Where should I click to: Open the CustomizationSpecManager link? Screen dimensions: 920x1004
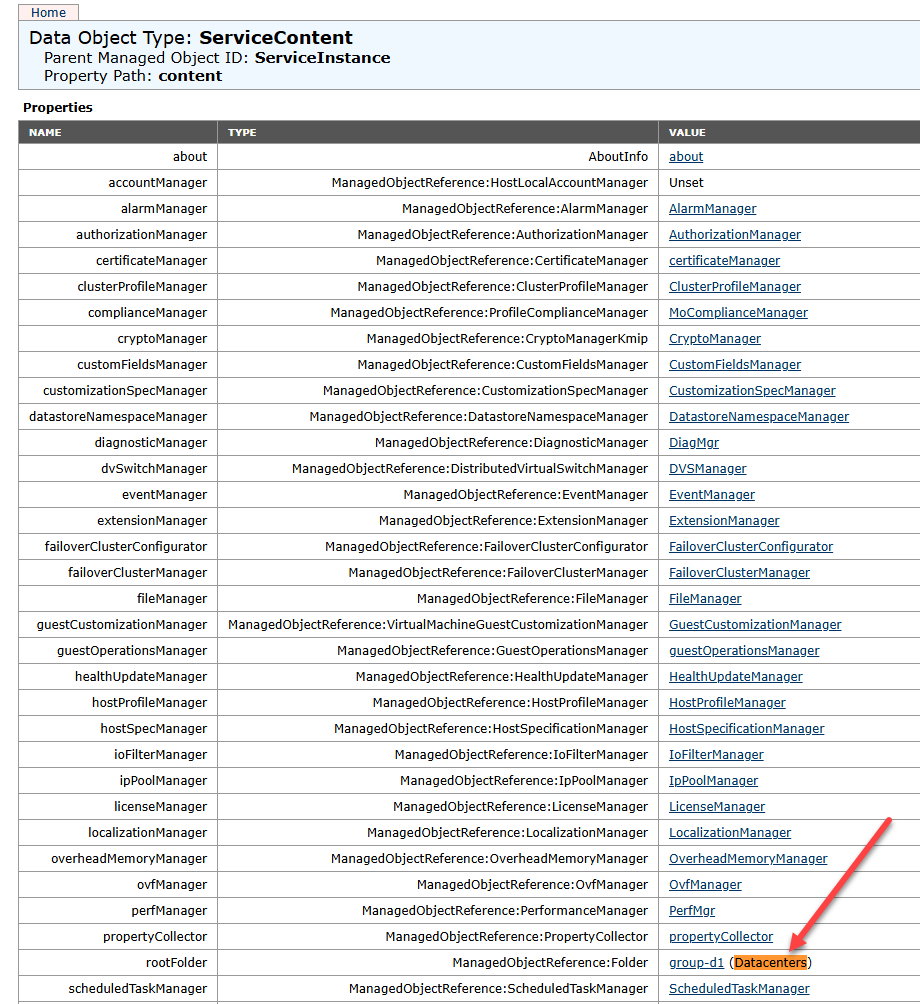pyautogui.click(x=752, y=391)
